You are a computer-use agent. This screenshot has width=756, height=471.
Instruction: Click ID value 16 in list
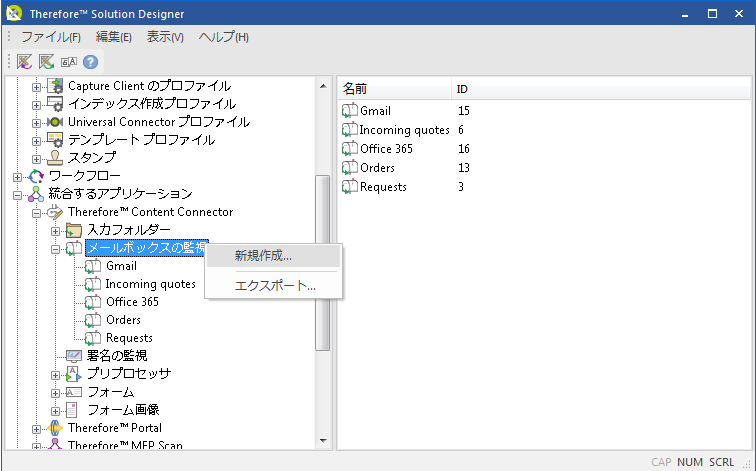pyautogui.click(x=464, y=148)
